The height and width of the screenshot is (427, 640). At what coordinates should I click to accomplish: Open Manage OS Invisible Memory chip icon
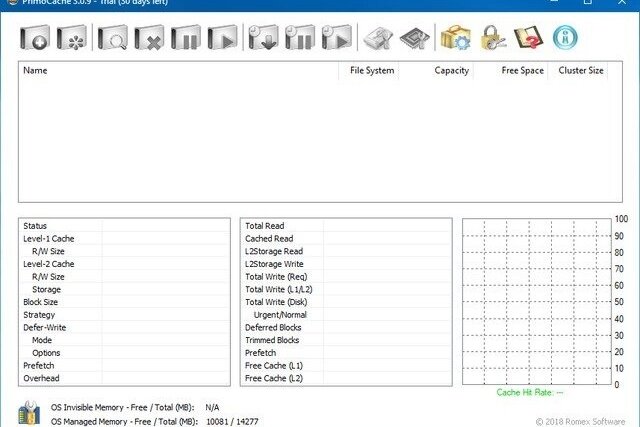click(415, 38)
